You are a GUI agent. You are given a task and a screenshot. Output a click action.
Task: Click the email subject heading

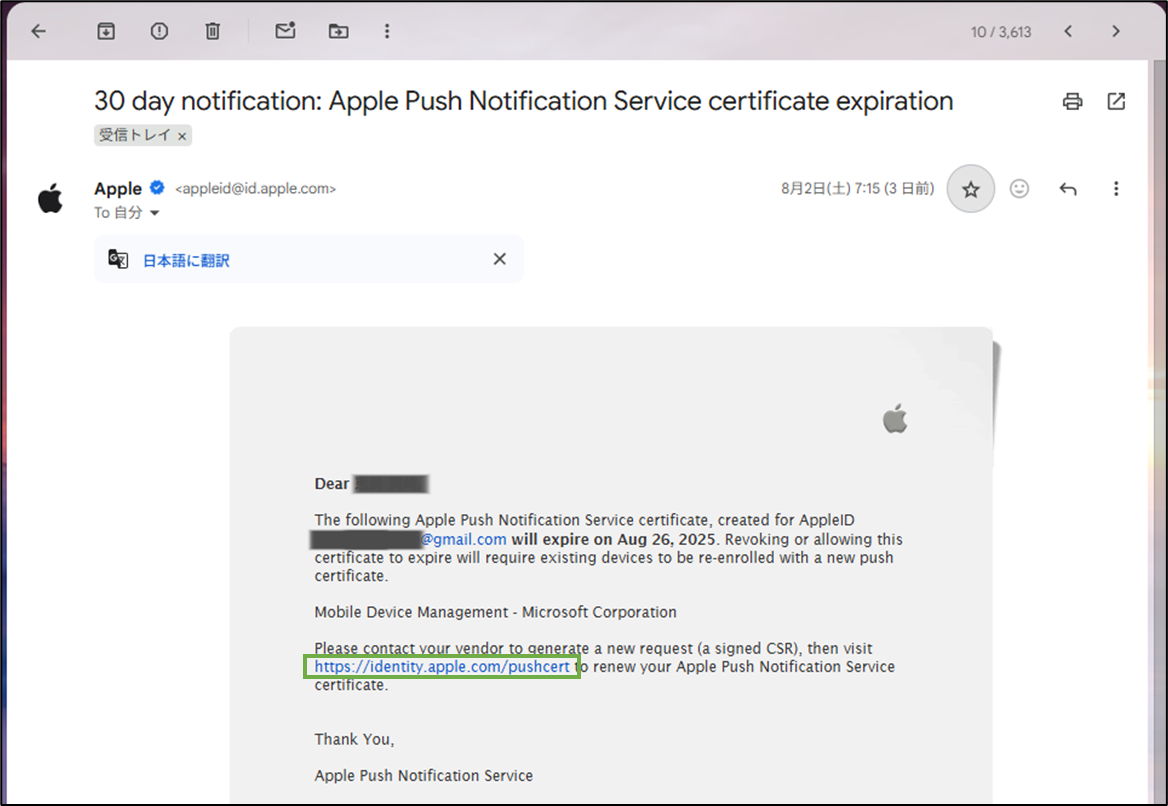(524, 101)
